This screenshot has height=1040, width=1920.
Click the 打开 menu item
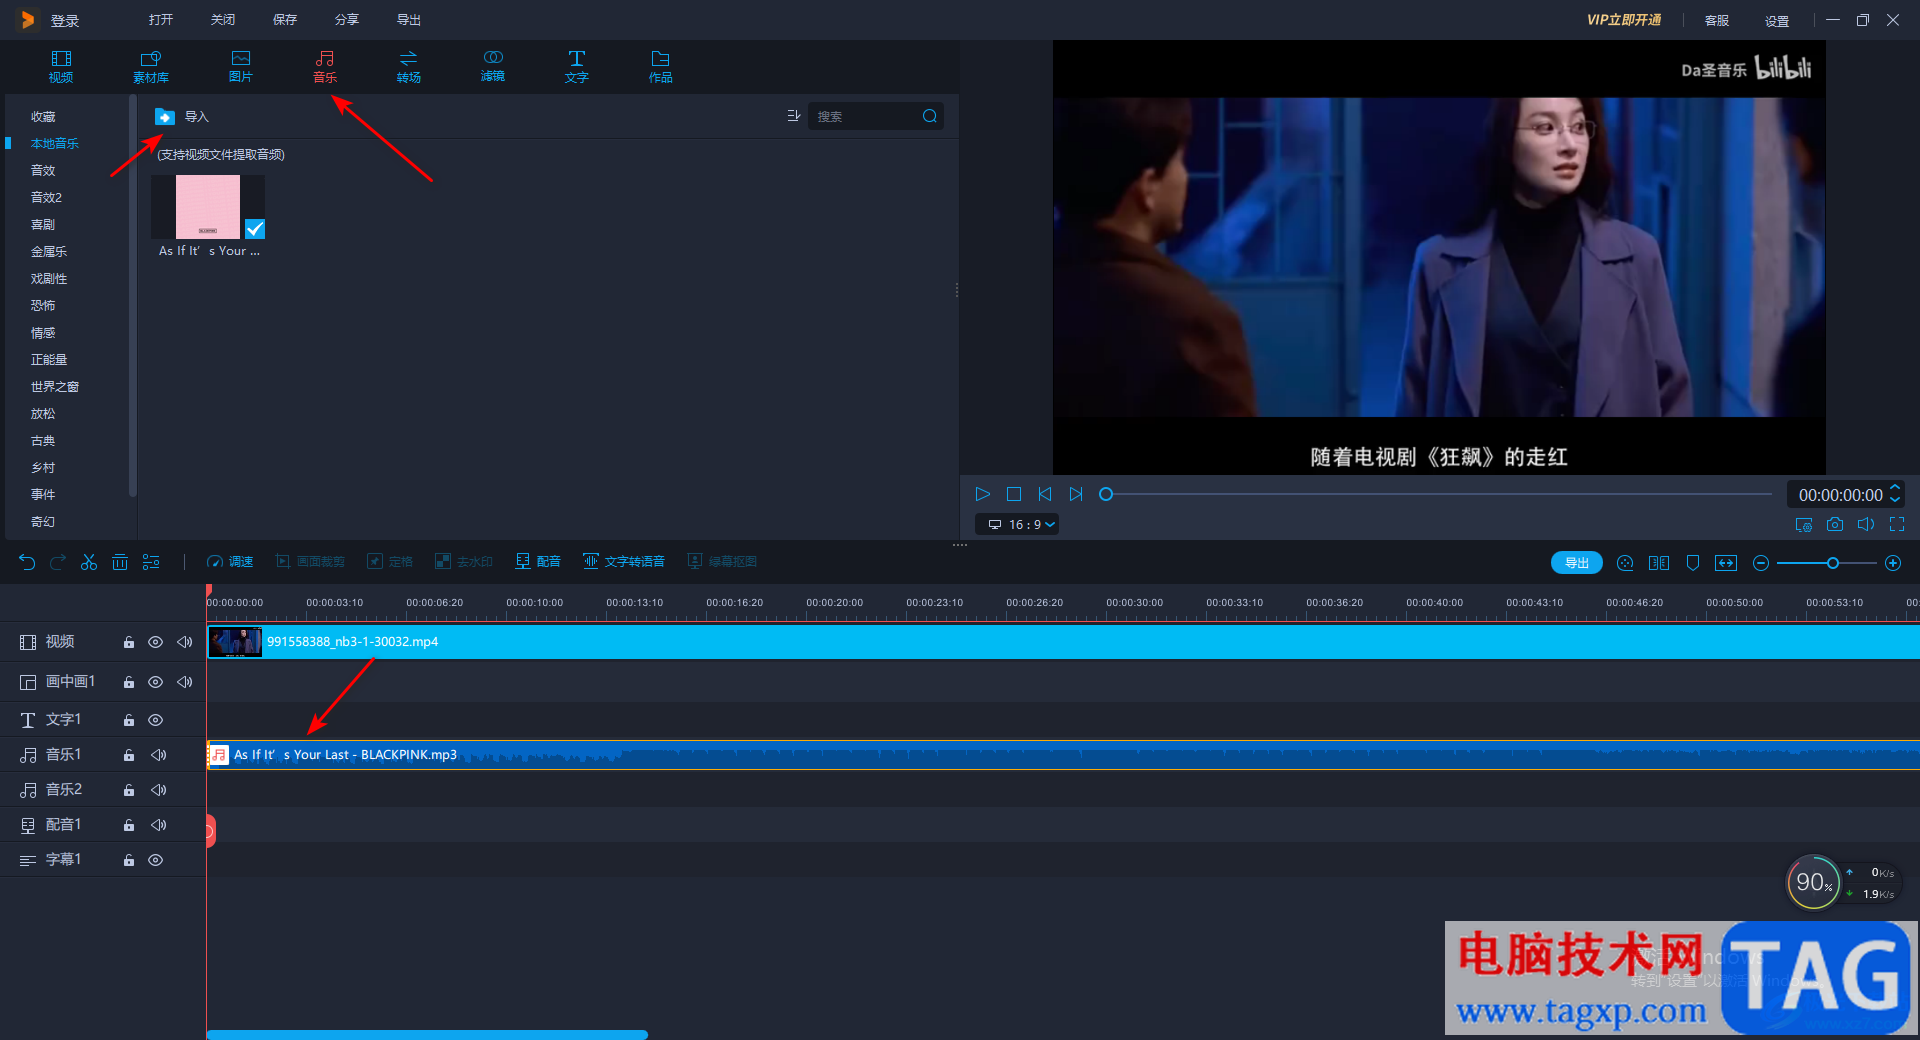tap(161, 20)
